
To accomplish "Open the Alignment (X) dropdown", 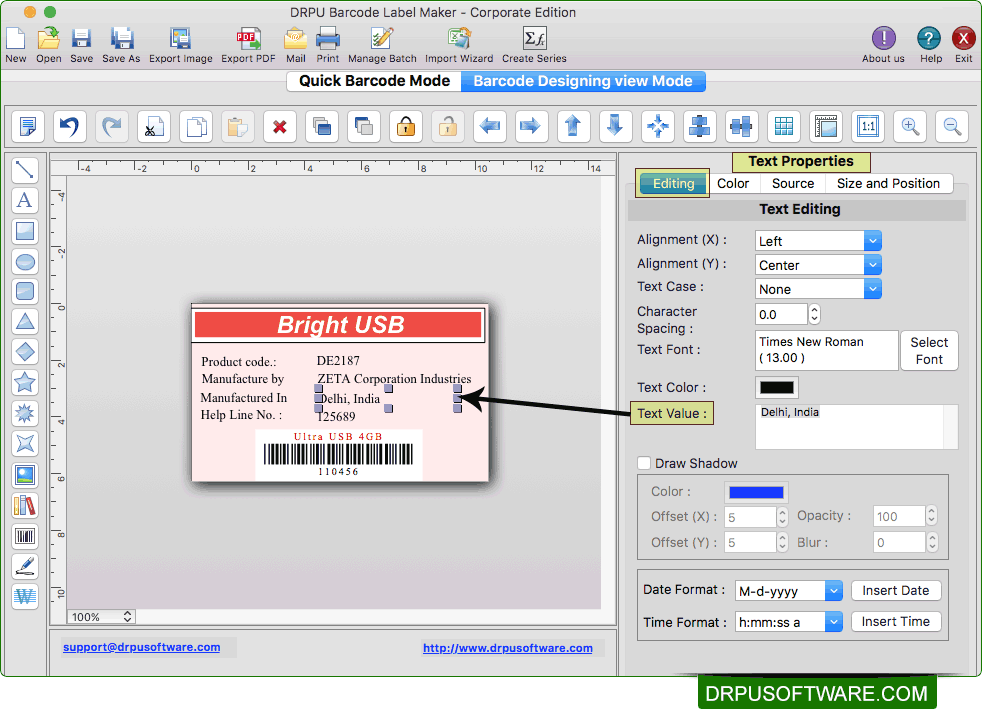I will [818, 241].
